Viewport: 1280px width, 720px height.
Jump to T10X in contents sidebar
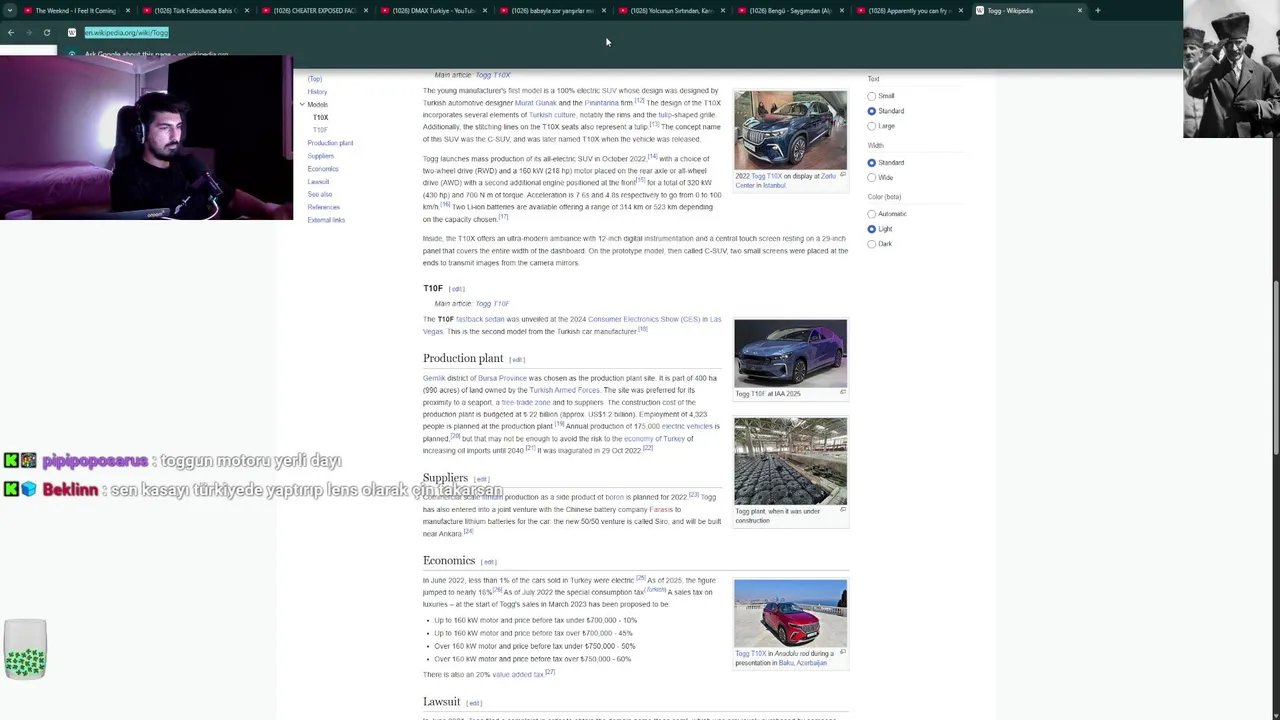tap(320, 117)
